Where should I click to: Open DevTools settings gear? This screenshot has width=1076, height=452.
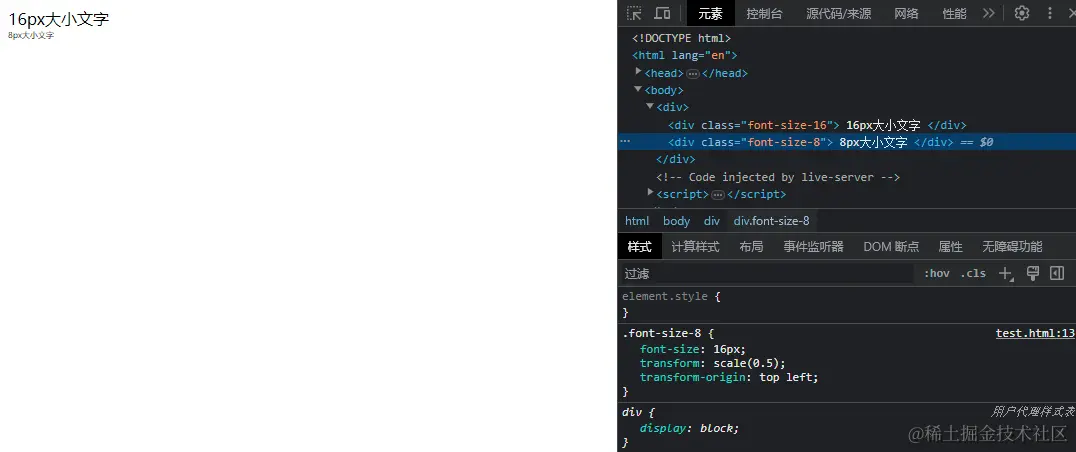point(1022,13)
